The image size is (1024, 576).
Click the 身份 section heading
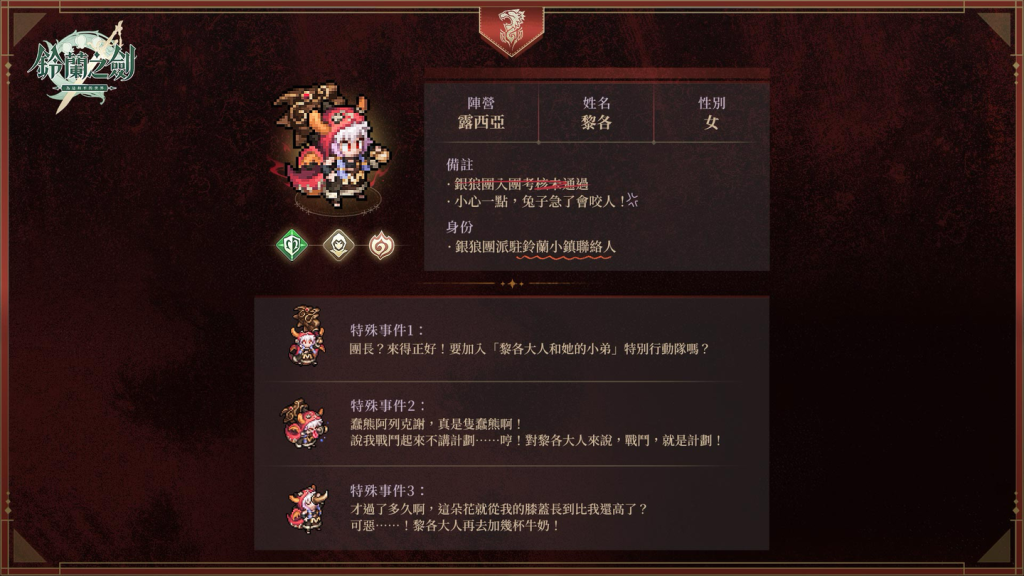point(460,227)
